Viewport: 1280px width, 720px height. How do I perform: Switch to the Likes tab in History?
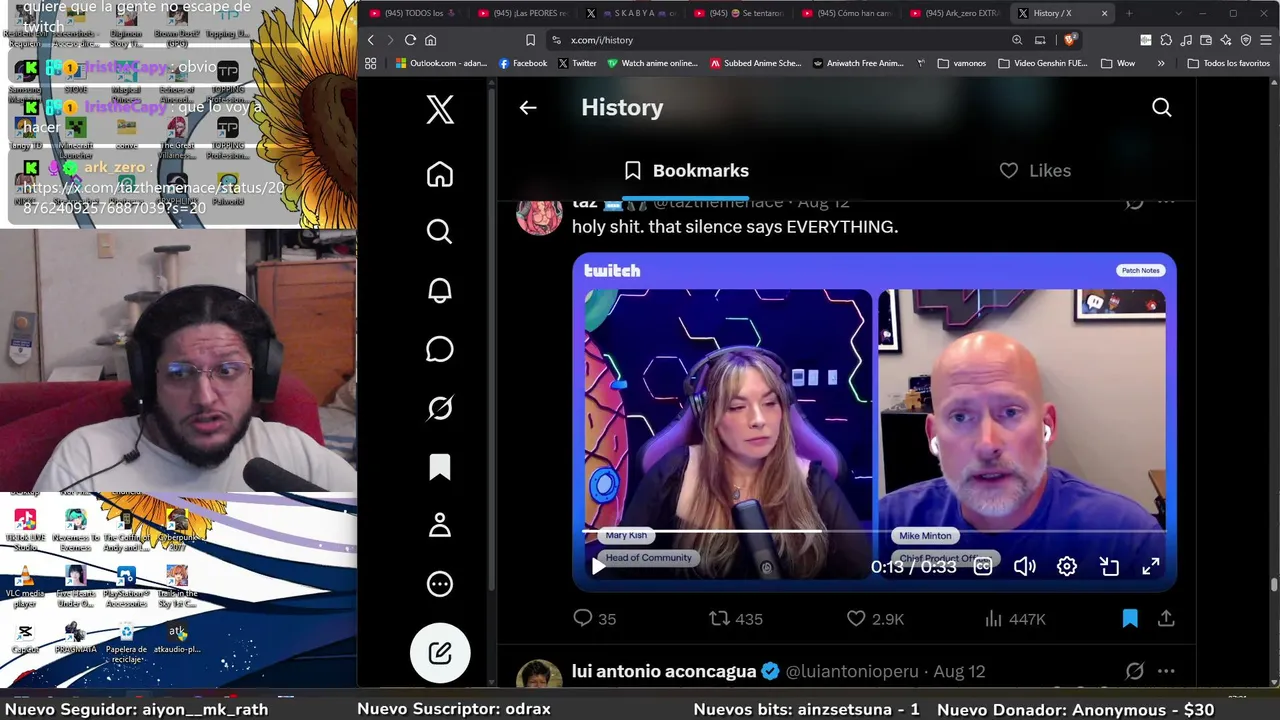(1035, 171)
